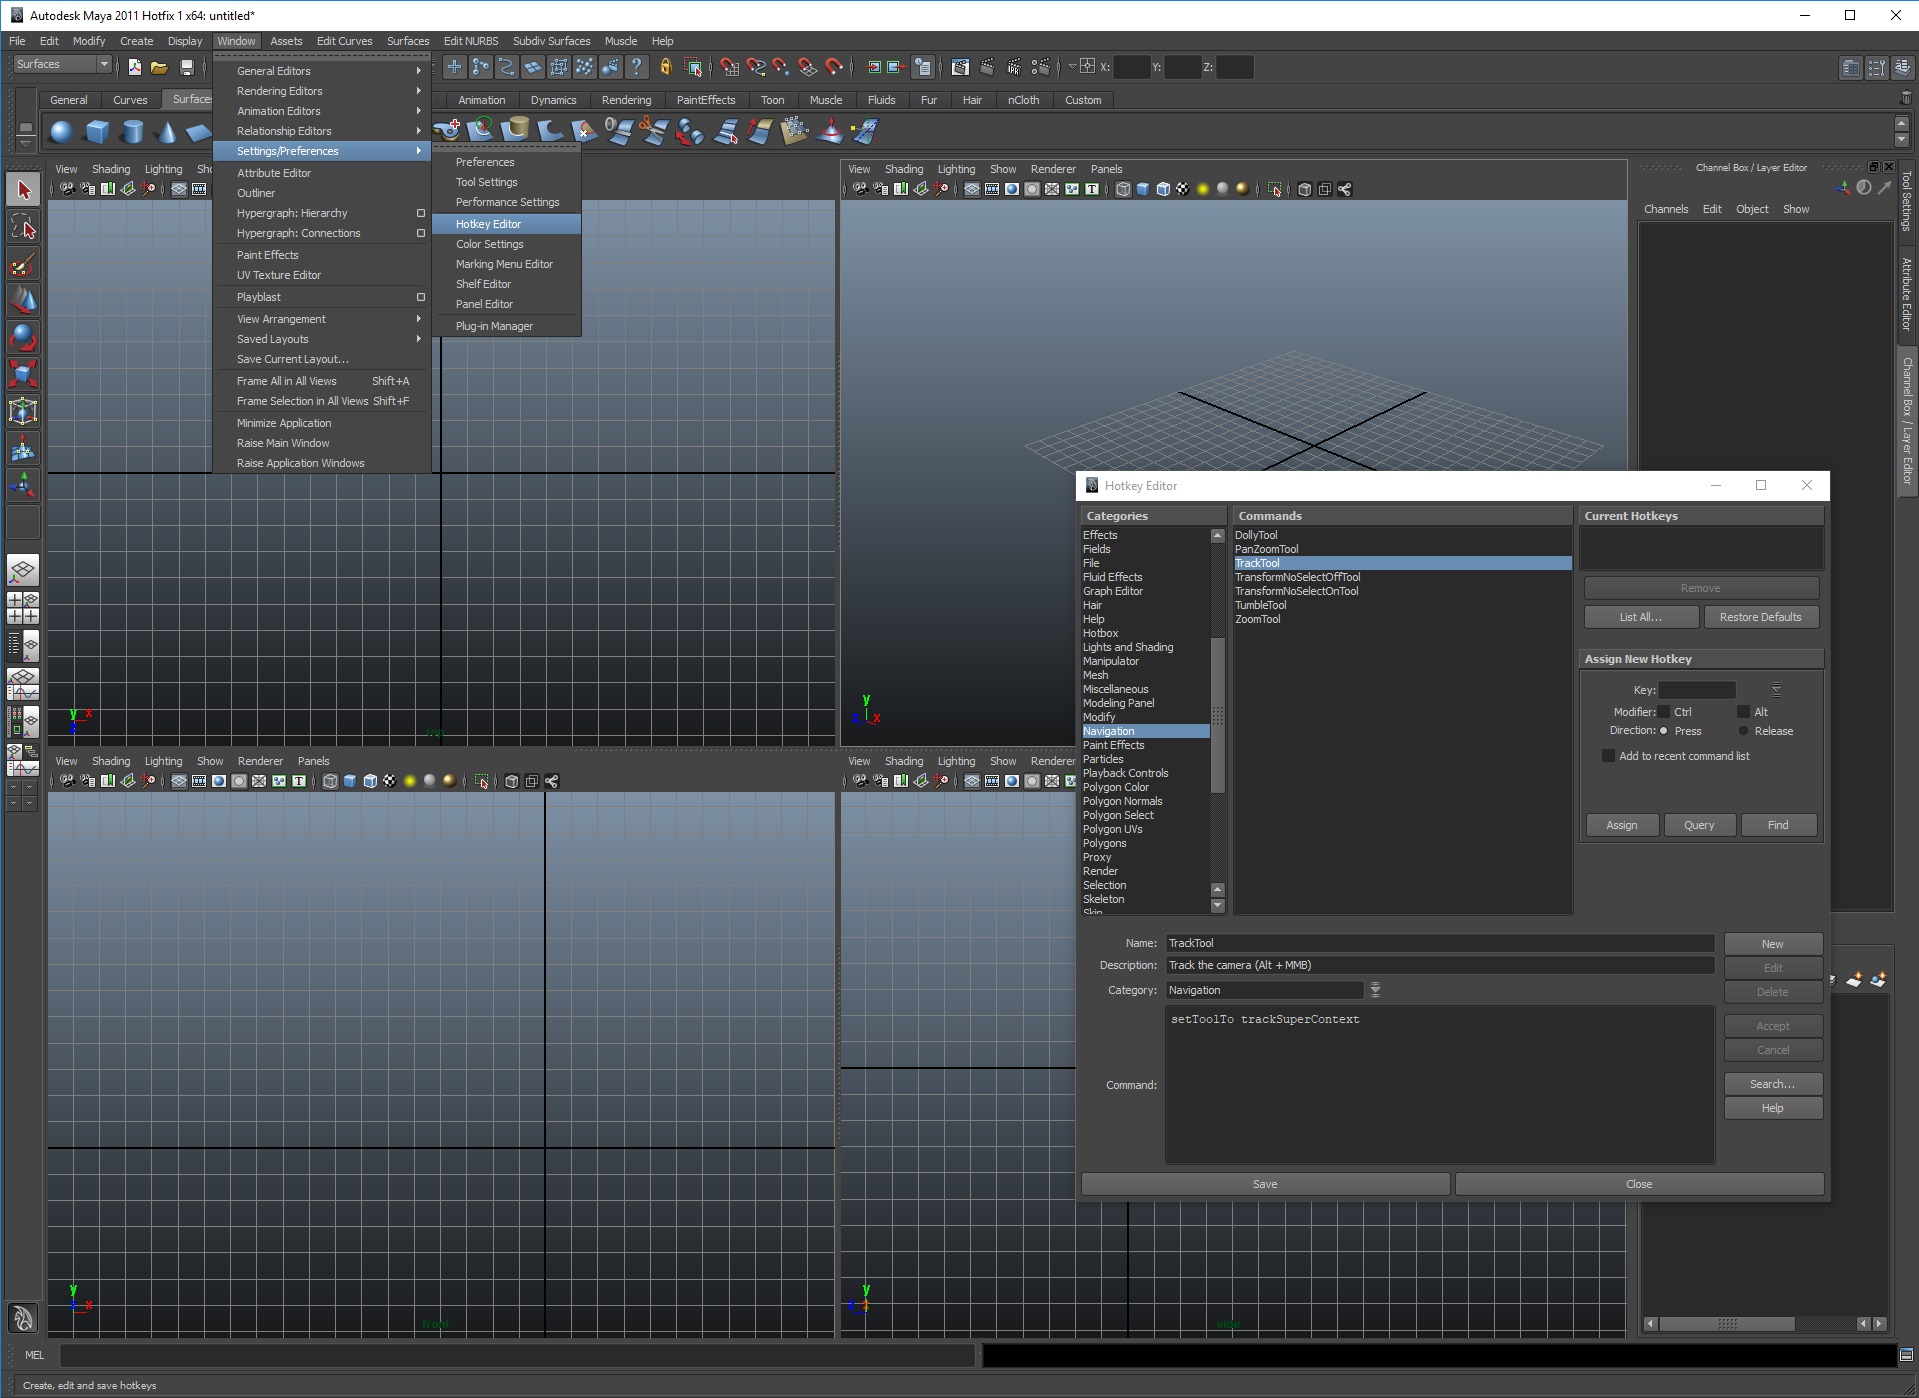Select the Scale tool icon in toolbox
Viewport: 1919px width, 1398px height.
23,375
